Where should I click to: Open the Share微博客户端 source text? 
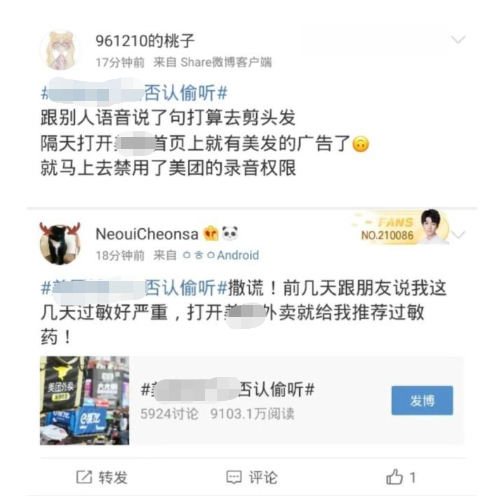[x=226, y=62]
